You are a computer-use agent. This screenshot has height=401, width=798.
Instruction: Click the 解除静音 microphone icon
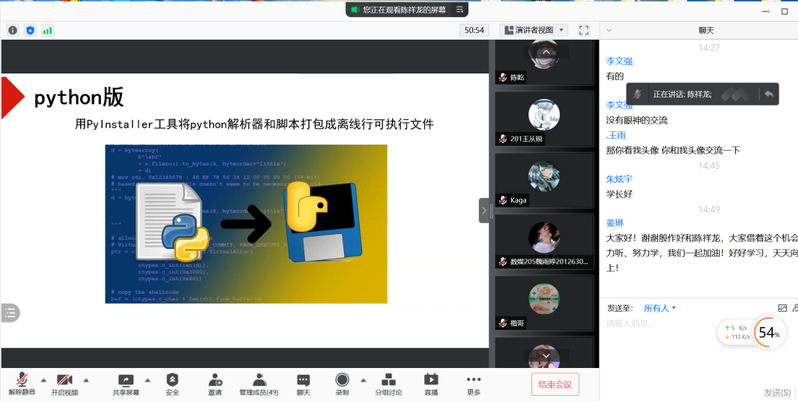coord(20,379)
